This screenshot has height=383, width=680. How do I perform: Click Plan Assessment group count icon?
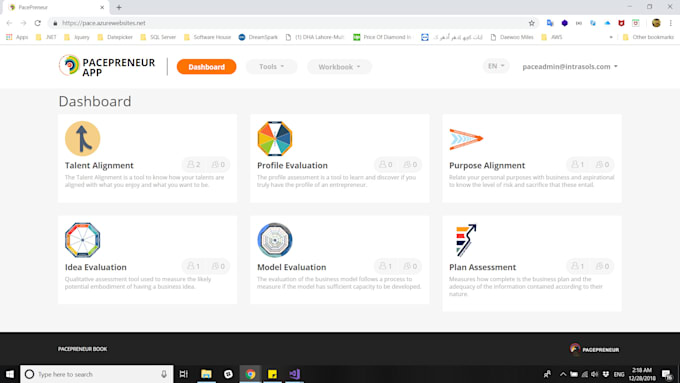pyautogui.click(x=599, y=266)
